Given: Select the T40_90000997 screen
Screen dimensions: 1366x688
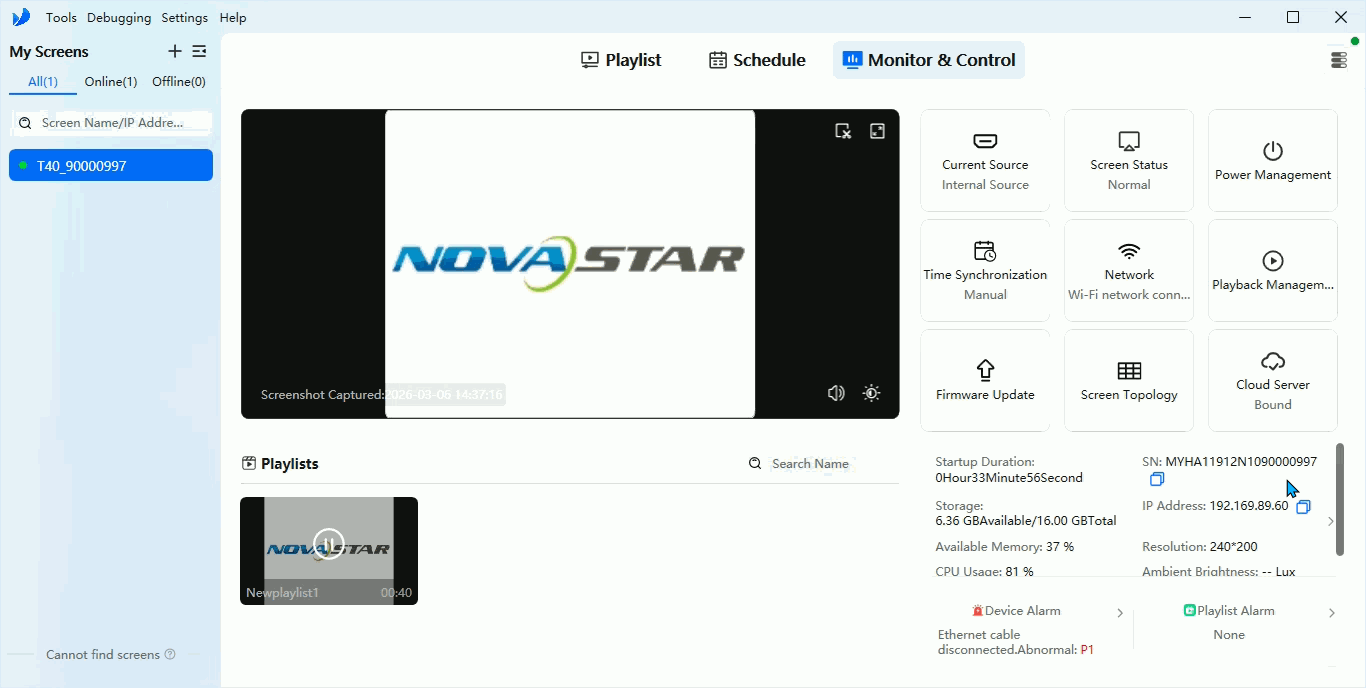Looking at the screenshot, I should [111, 166].
